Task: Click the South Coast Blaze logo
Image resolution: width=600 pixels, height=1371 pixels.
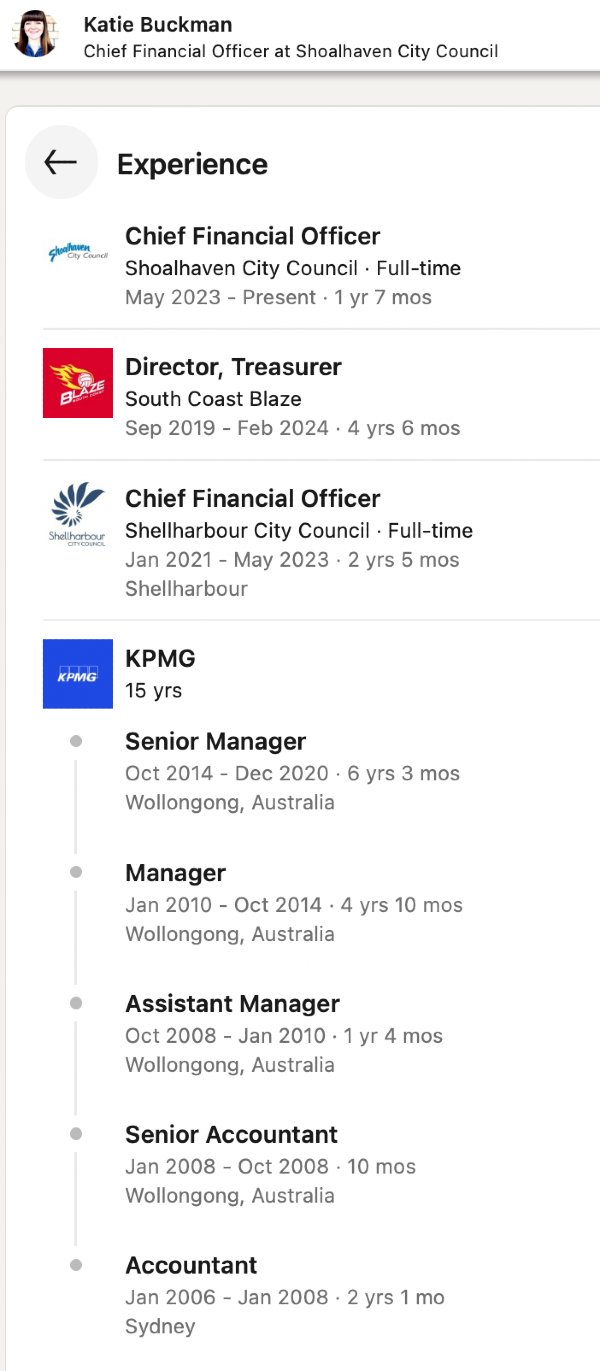Action: point(78,383)
